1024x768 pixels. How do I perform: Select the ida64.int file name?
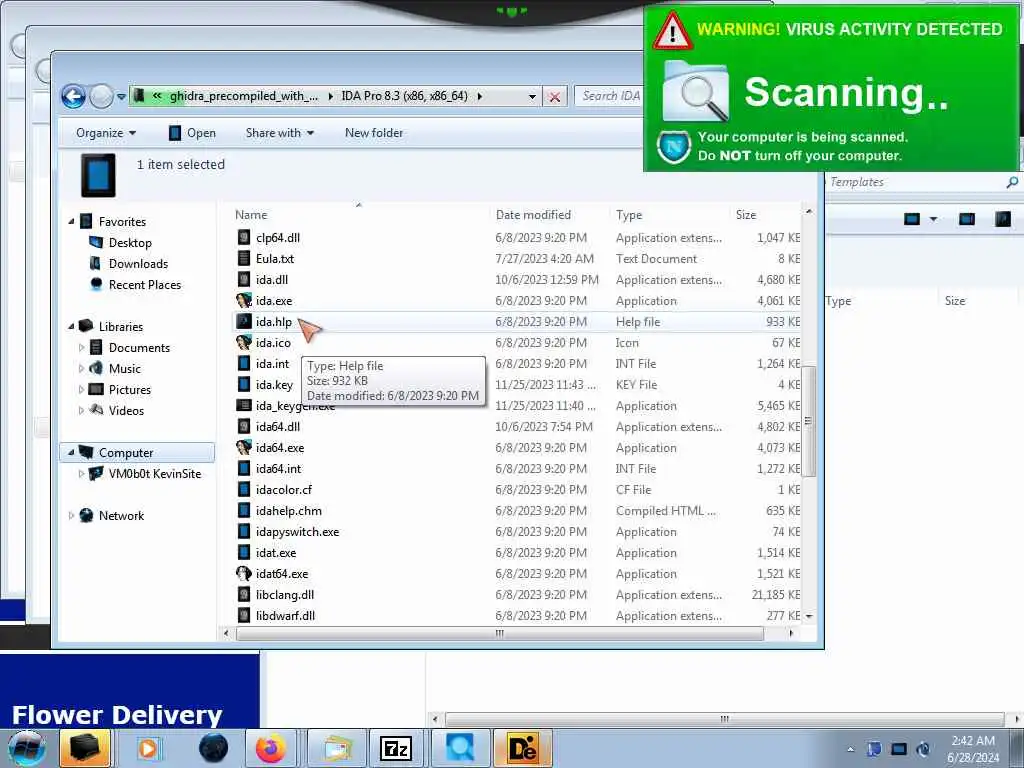[x=278, y=468]
